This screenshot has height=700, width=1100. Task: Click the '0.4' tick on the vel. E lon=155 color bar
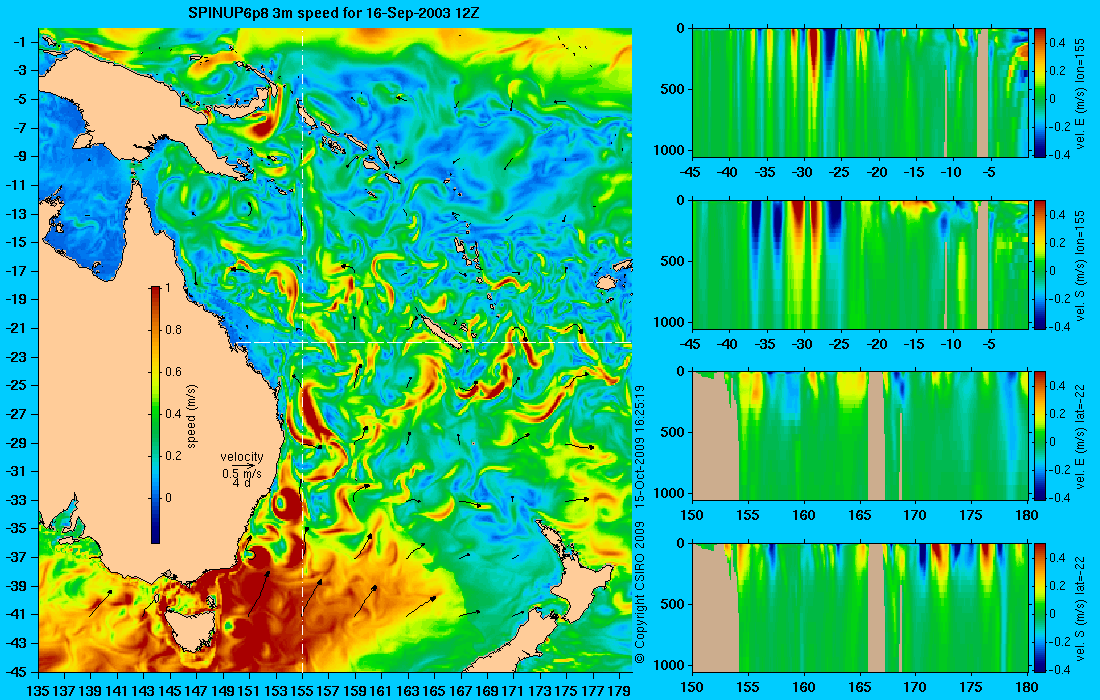(1057, 43)
